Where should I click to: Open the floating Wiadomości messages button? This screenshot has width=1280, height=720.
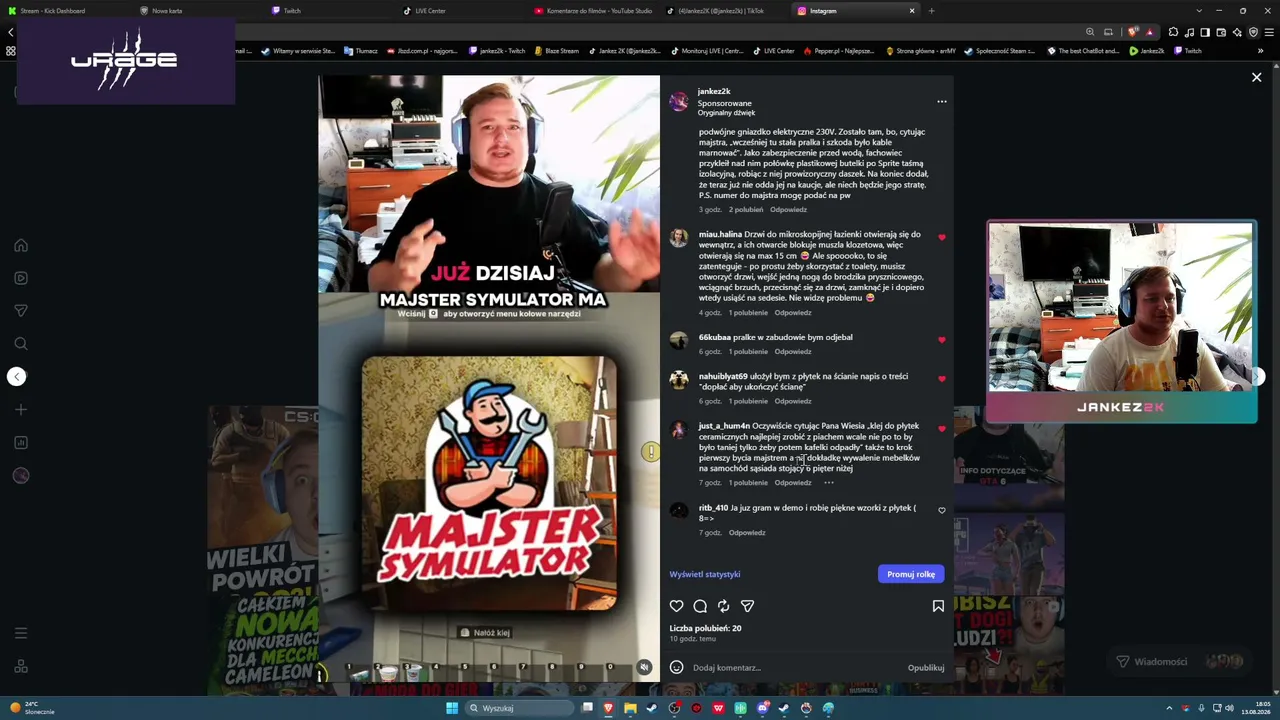1180,661
